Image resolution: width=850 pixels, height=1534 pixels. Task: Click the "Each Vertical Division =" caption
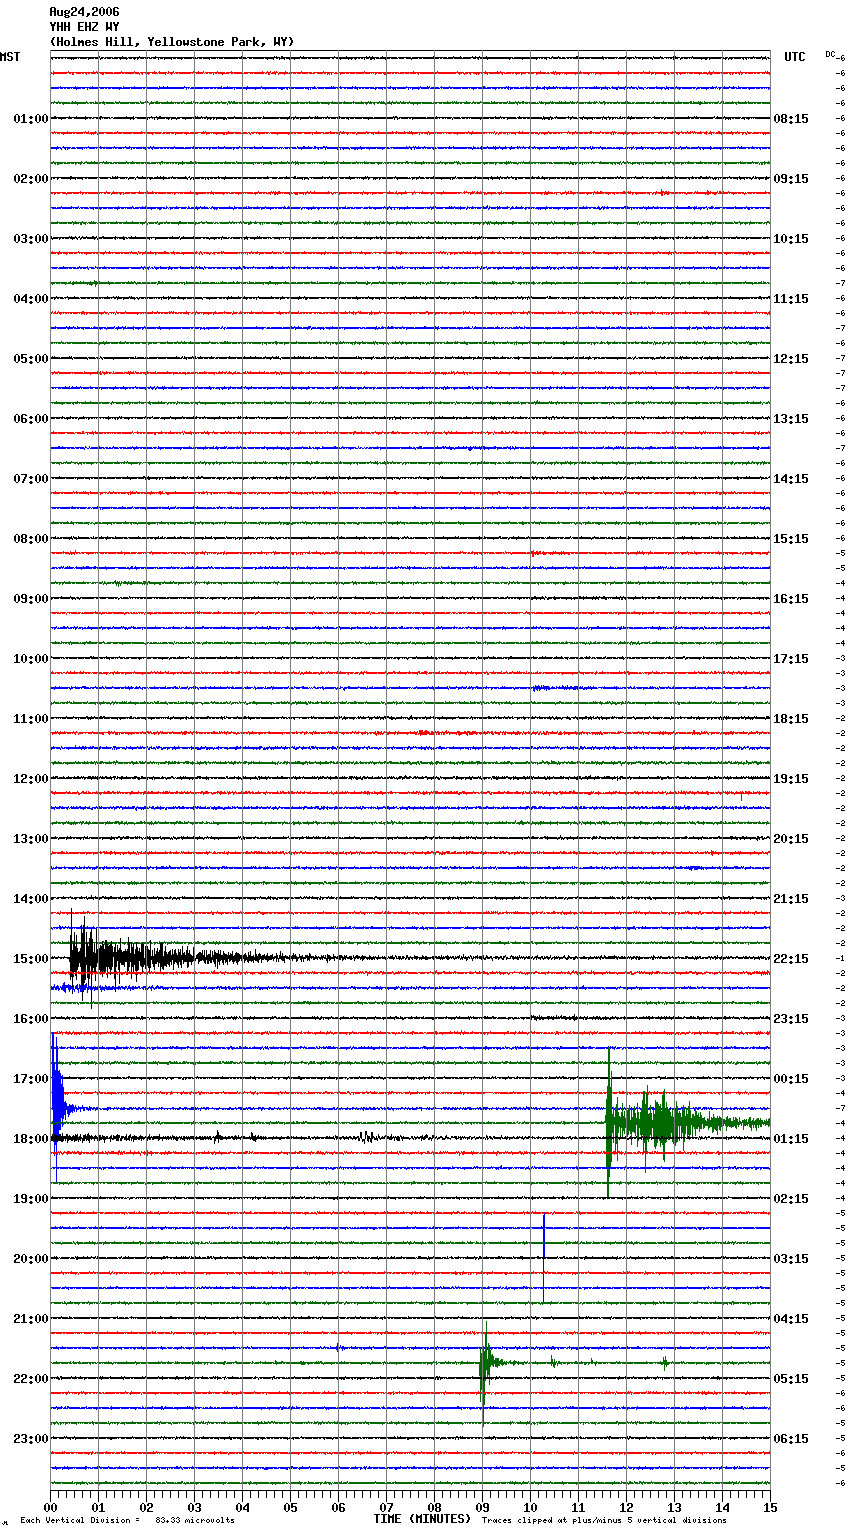click(80, 1521)
